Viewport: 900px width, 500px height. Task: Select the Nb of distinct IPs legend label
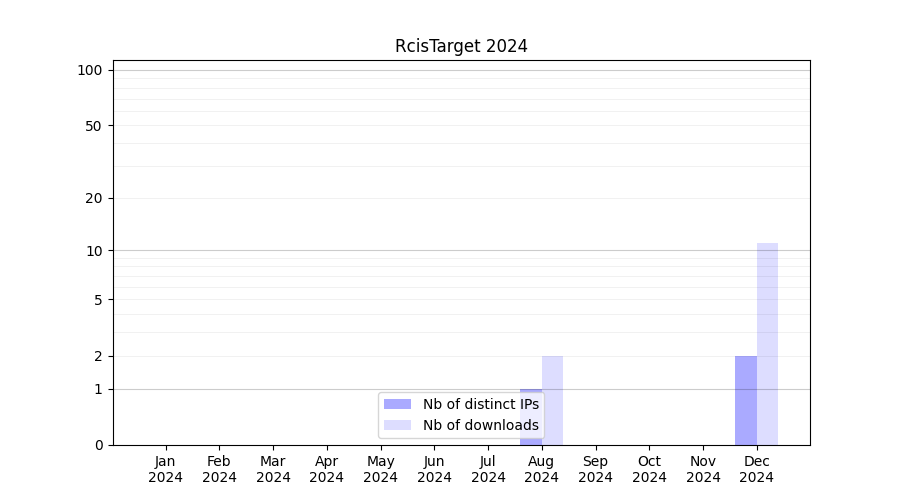pos(480,404)
